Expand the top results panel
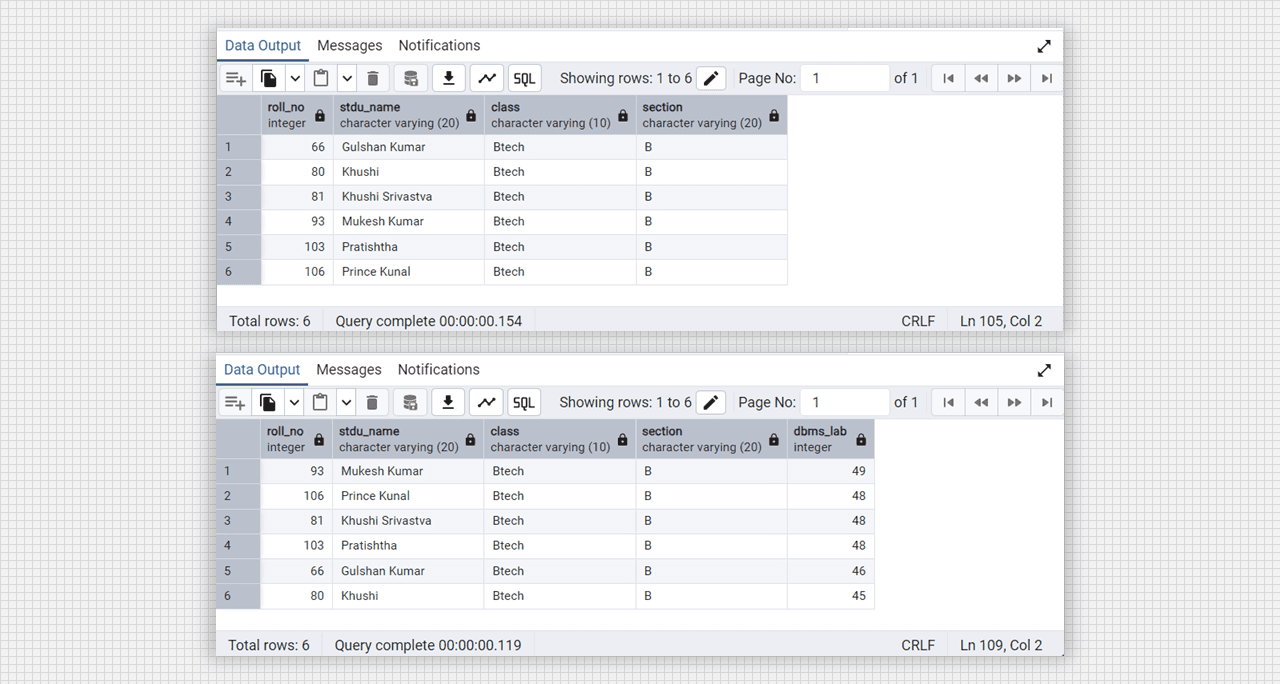 1044,46
